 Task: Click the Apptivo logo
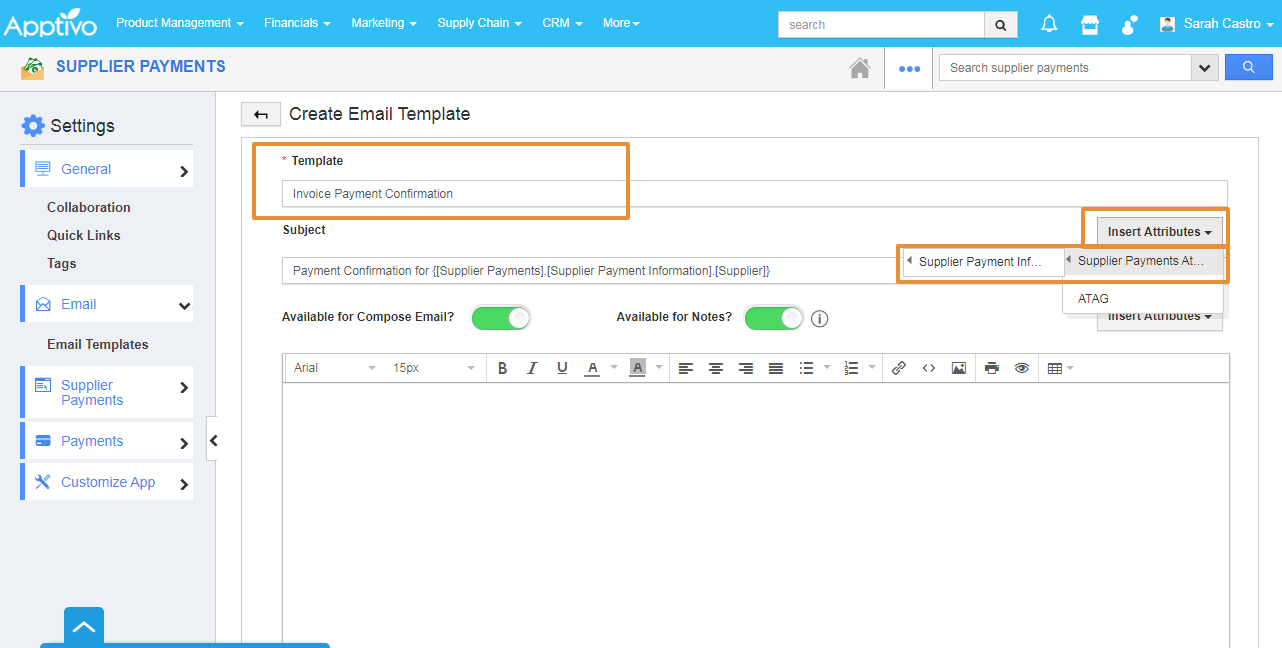pos(52,23)
